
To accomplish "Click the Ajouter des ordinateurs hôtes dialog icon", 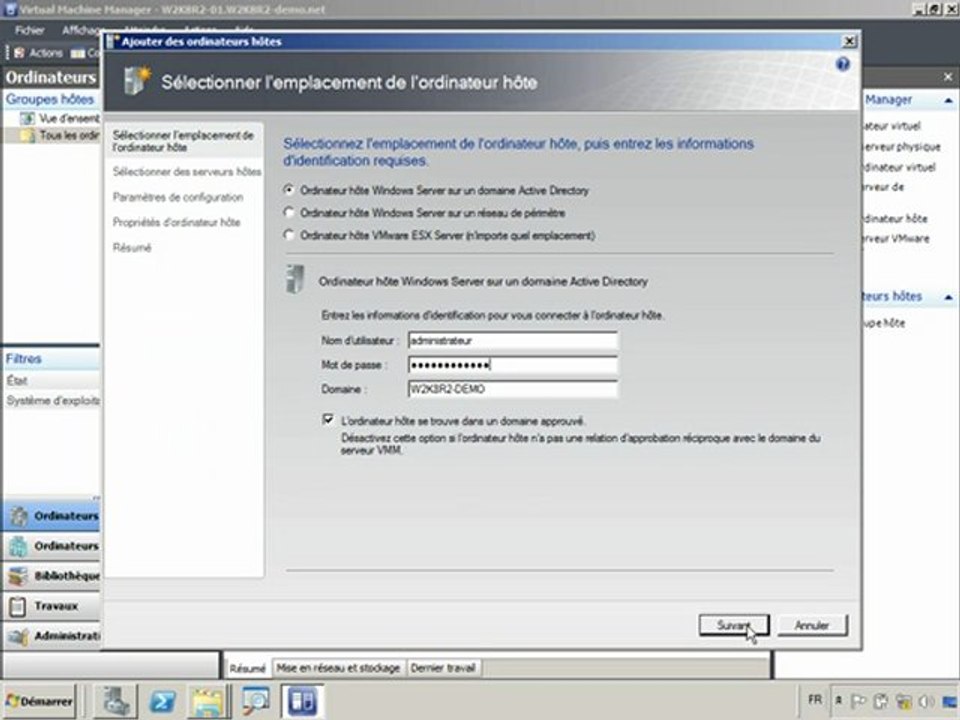I will point(113,42).
